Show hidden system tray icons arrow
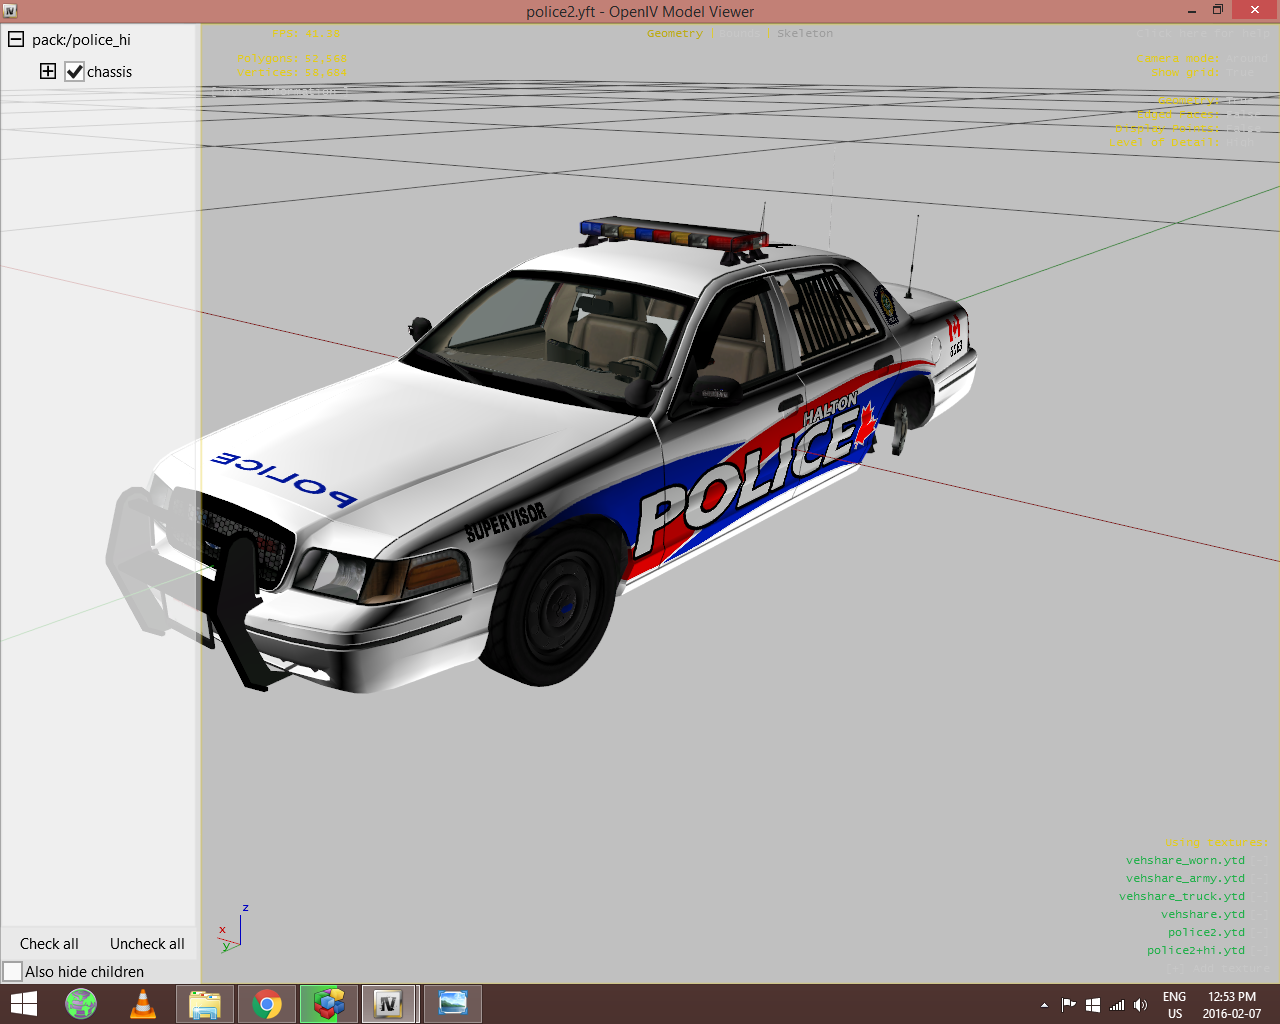Image resolution: width=1280 pixels, height=1024 pixels. [1044, 1005]
